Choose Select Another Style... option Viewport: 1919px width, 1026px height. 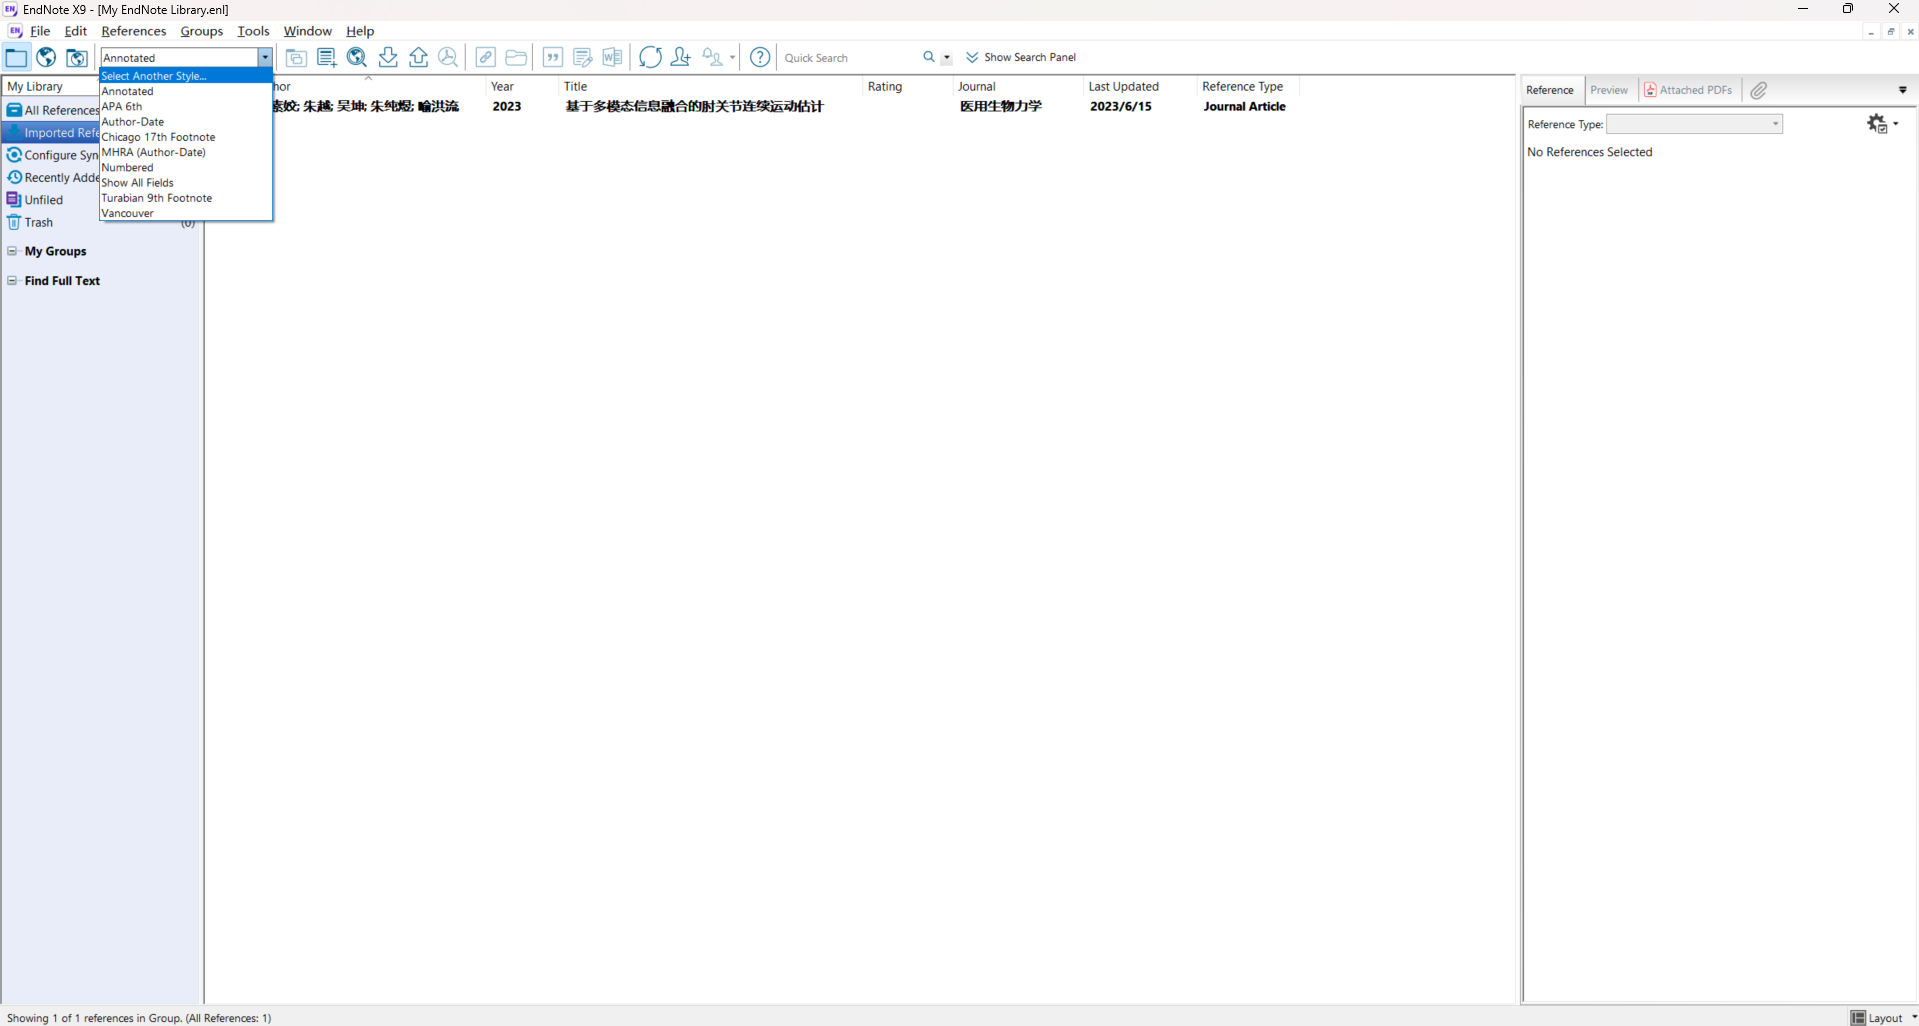tap(186, 76)
